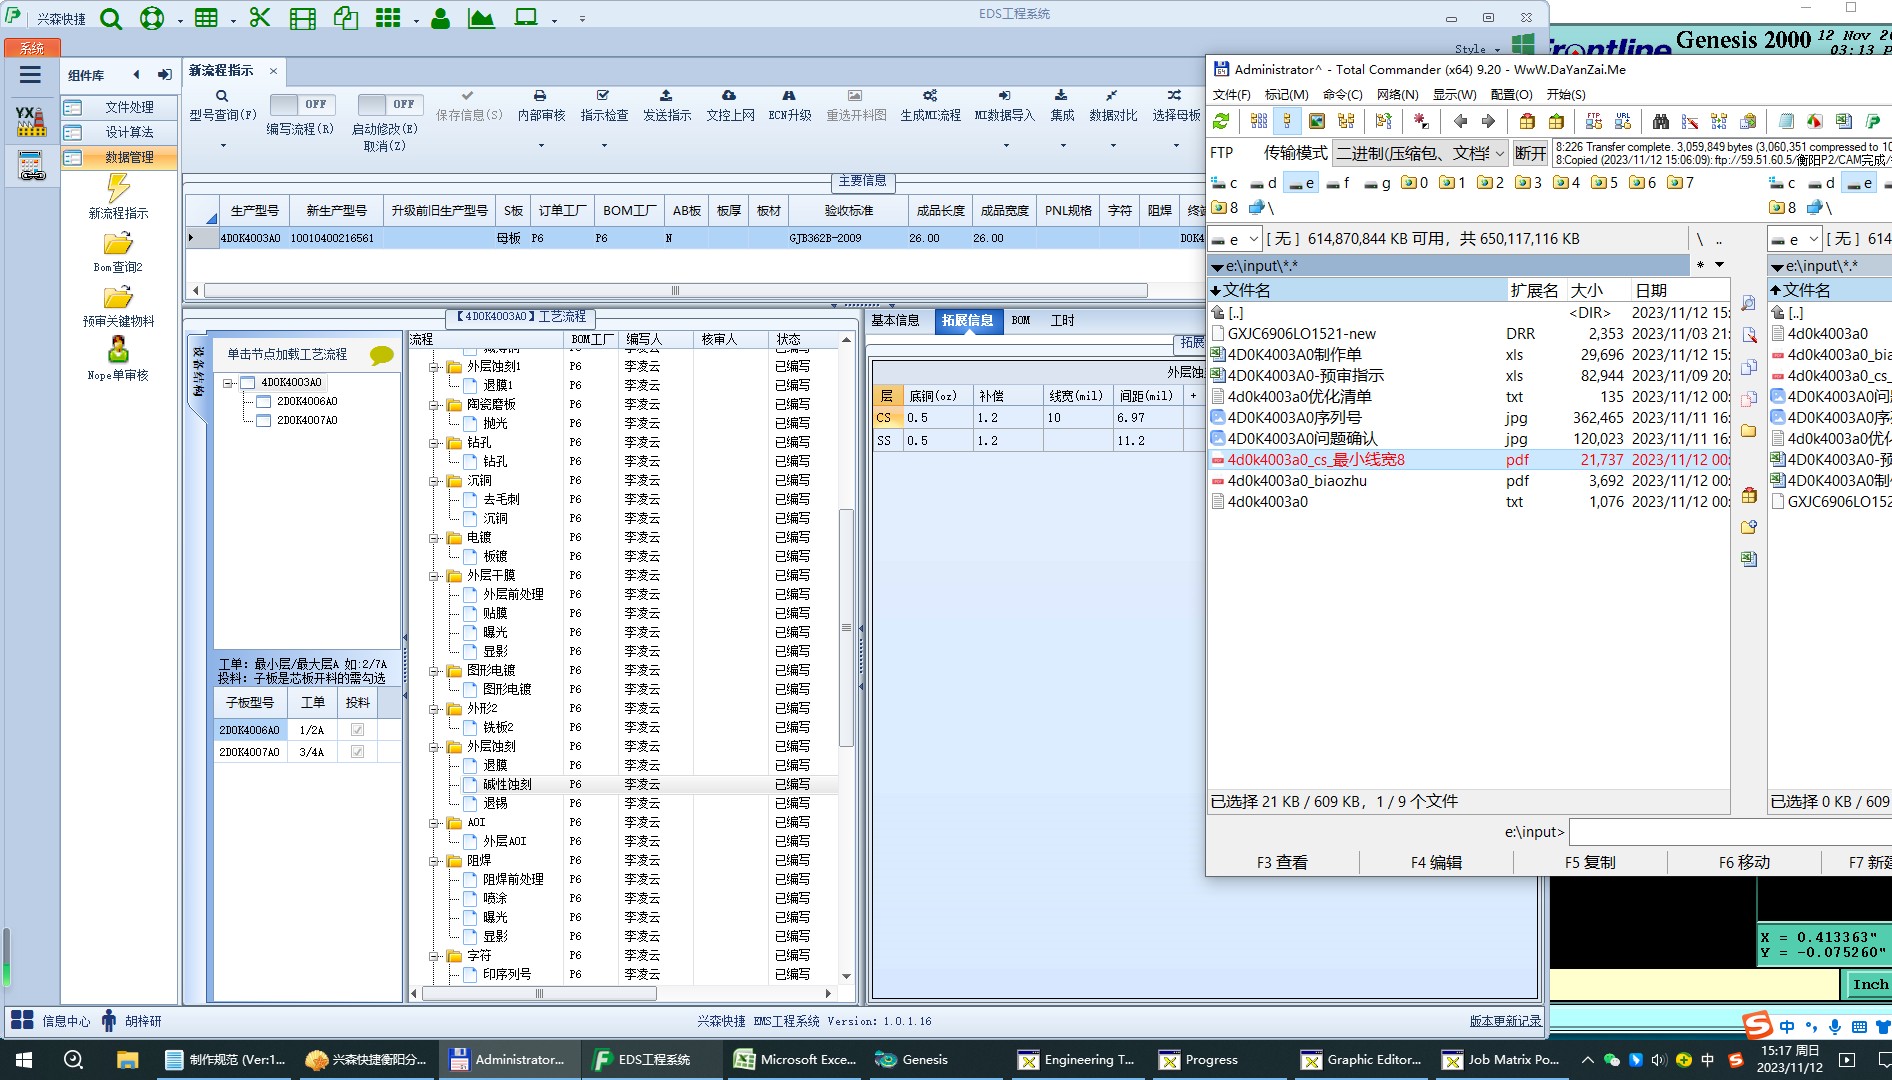Click the magnifier search icon in EDS title bar
The width and height of the screenshot is (1892, 1080).
[111, 18]
